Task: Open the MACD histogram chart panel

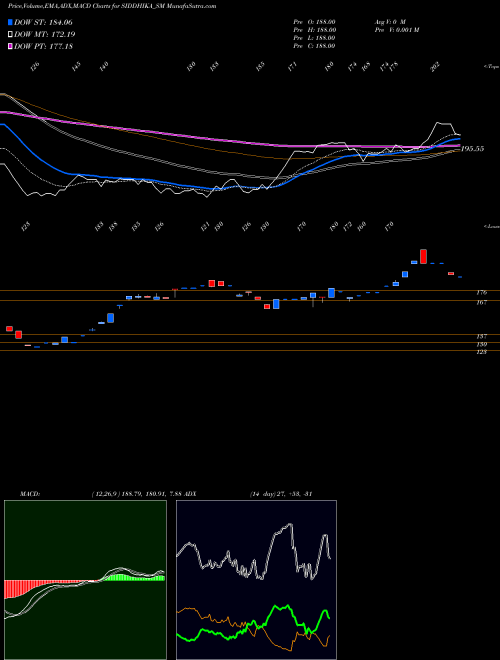Action: click(85, 580)
